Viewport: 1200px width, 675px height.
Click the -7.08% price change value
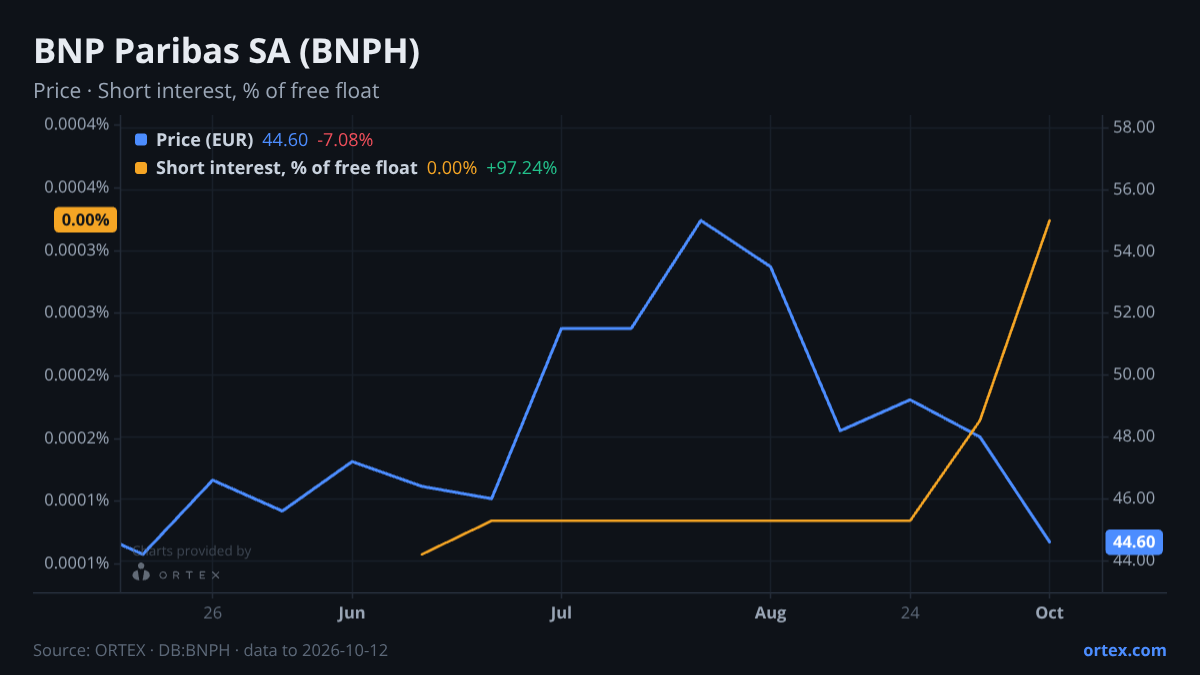click(345, 140)
